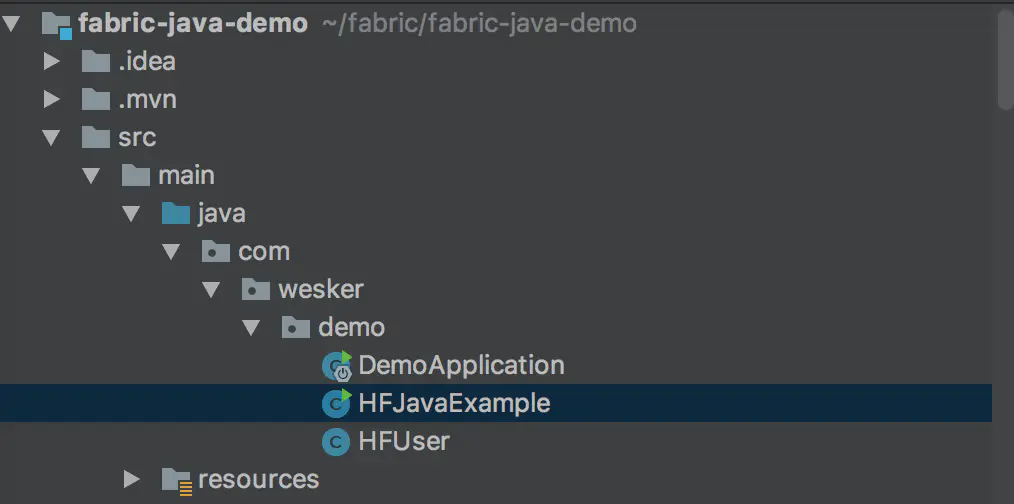Click the project tree vertical scrollbar thumb
Image resolution: width=1014 pixels, height=504 pixels.
pyautogui.click(x=1006, y=61)
